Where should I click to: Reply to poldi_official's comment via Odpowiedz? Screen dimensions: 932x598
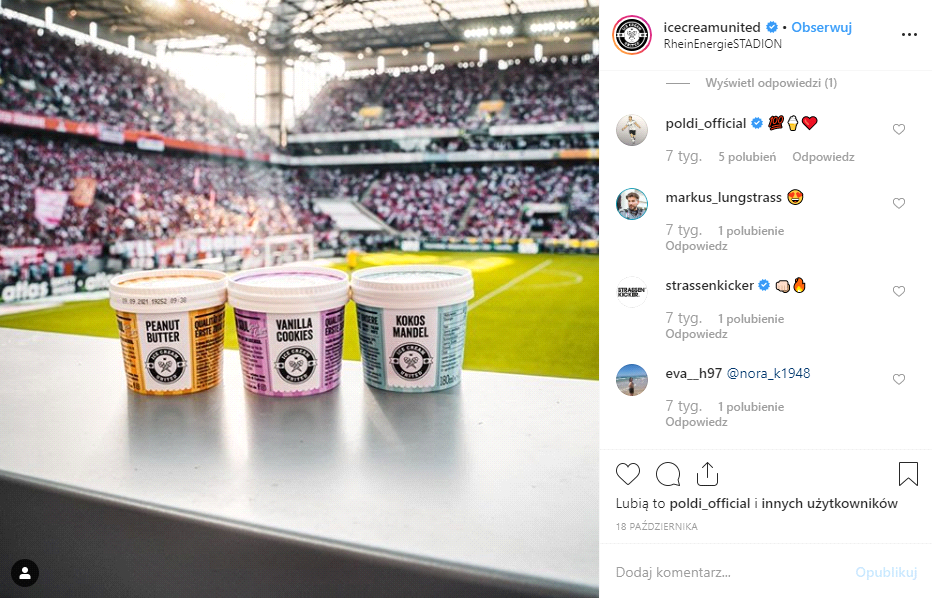tap(823, 157)
